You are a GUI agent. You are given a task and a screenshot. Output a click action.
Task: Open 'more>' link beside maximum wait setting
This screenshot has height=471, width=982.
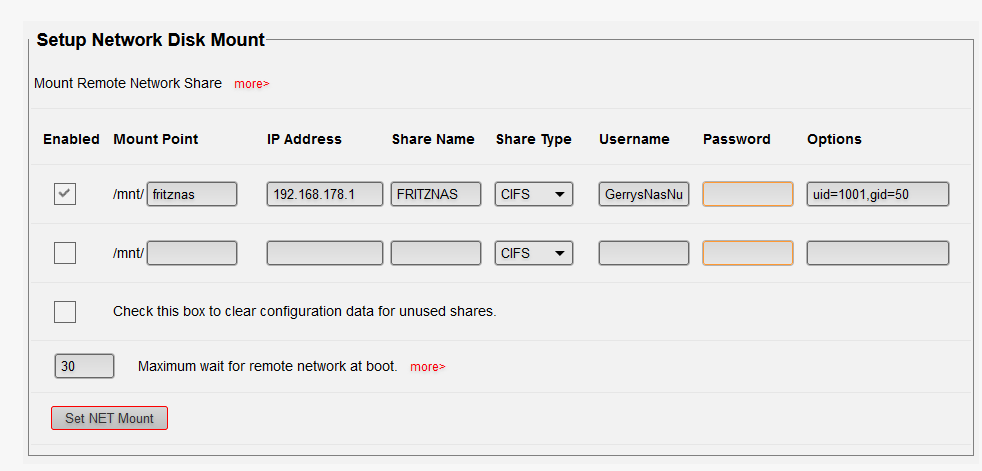[427, 367]
